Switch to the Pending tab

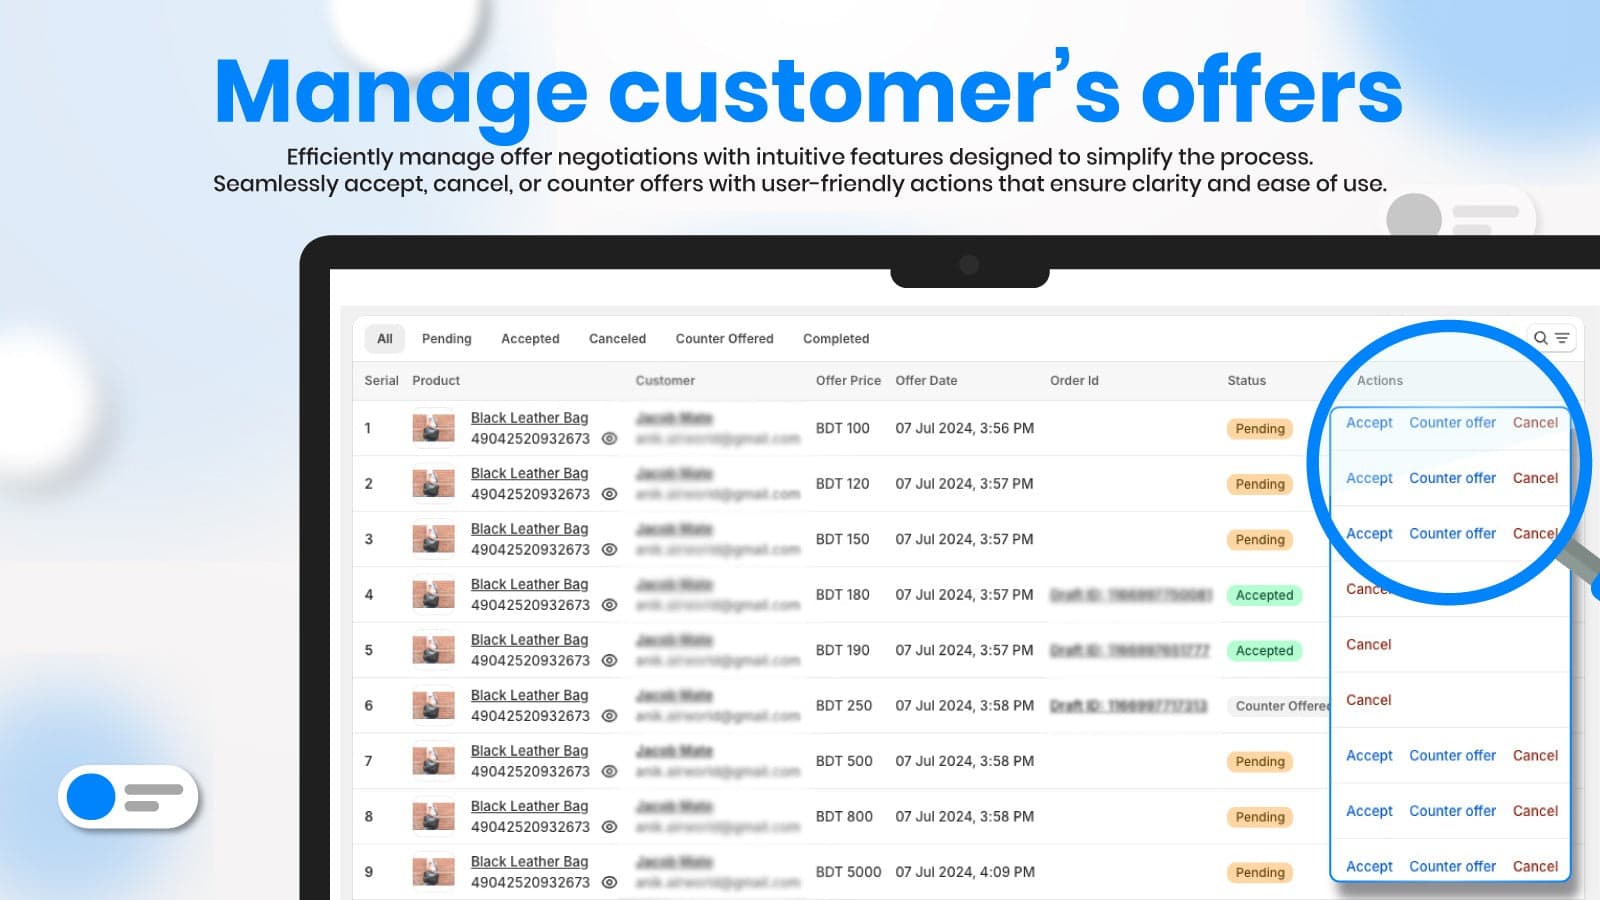click(x=446, y=339)
